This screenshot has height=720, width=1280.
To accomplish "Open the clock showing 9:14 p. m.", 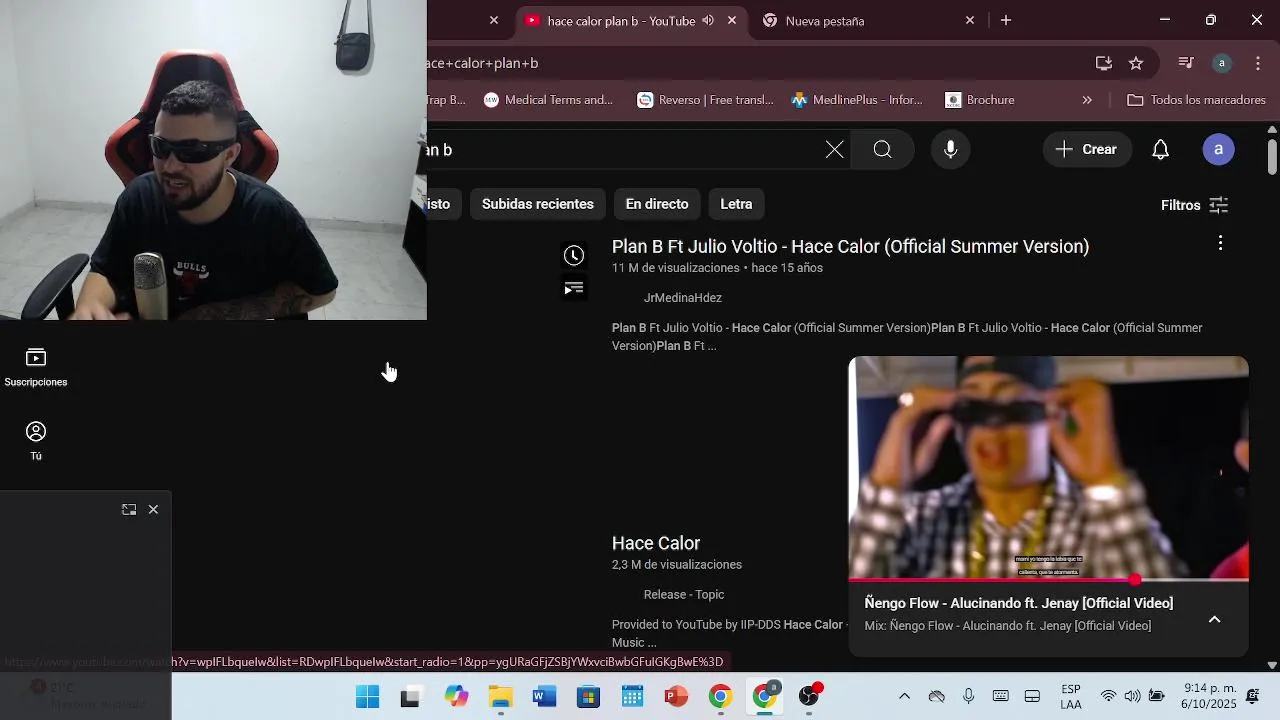I will pos(1209,697).
